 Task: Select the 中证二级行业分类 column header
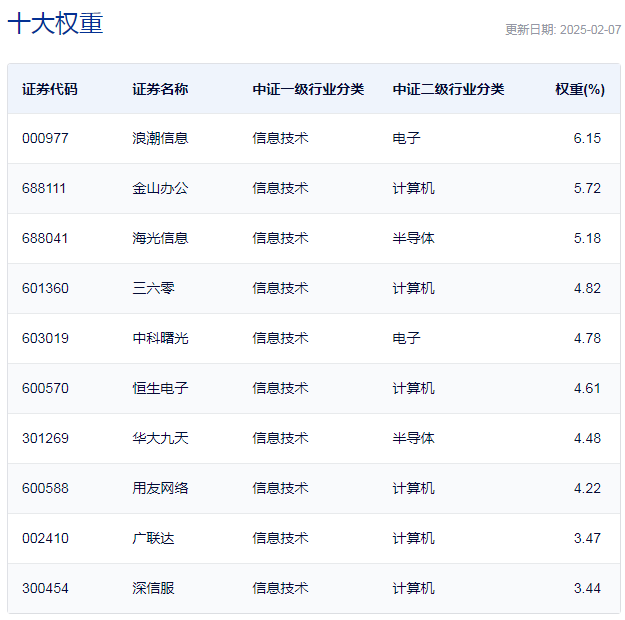pyautogui.click(x=448, y=89)
